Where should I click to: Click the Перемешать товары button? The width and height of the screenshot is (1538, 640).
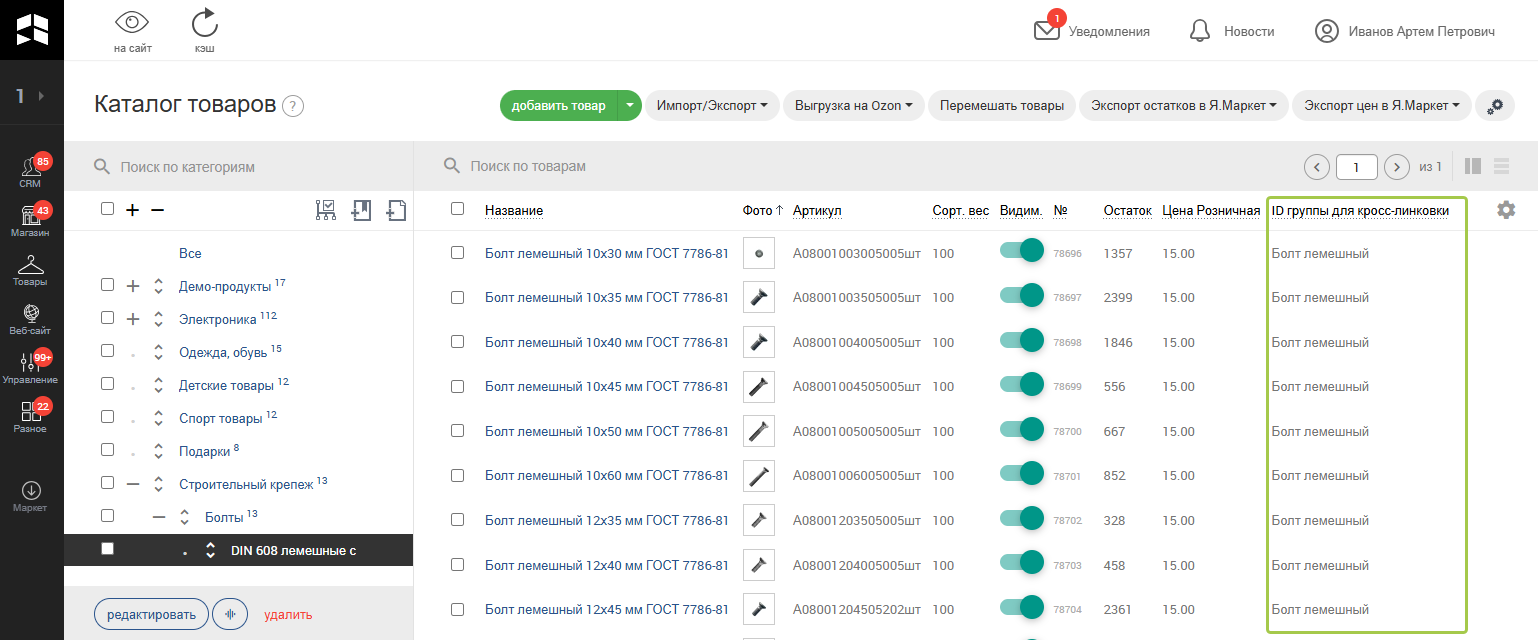(x=1002, y=106)
